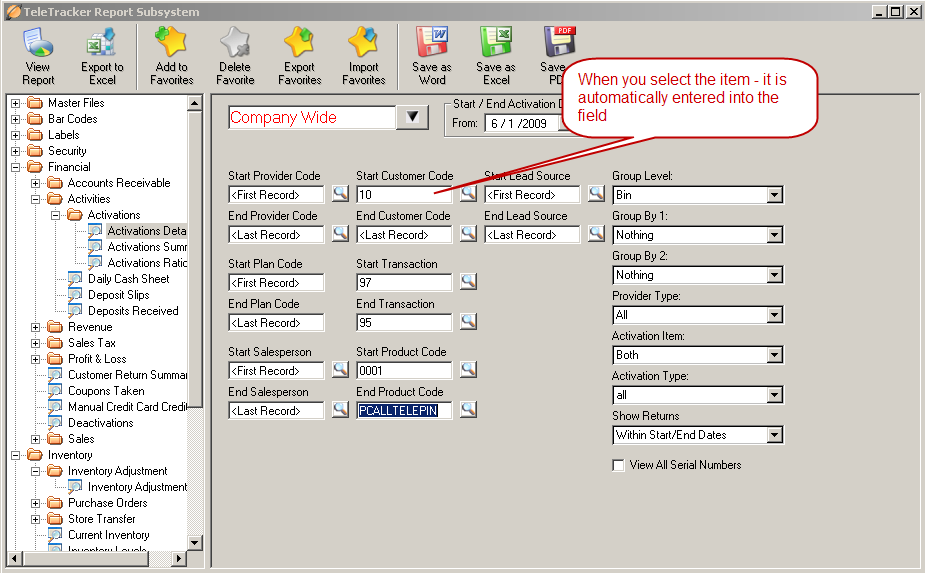The width and height of the screenshot is (925, 573).
Task: Enable View All Serial Numbers checkbox
Action: coord(619,465)
